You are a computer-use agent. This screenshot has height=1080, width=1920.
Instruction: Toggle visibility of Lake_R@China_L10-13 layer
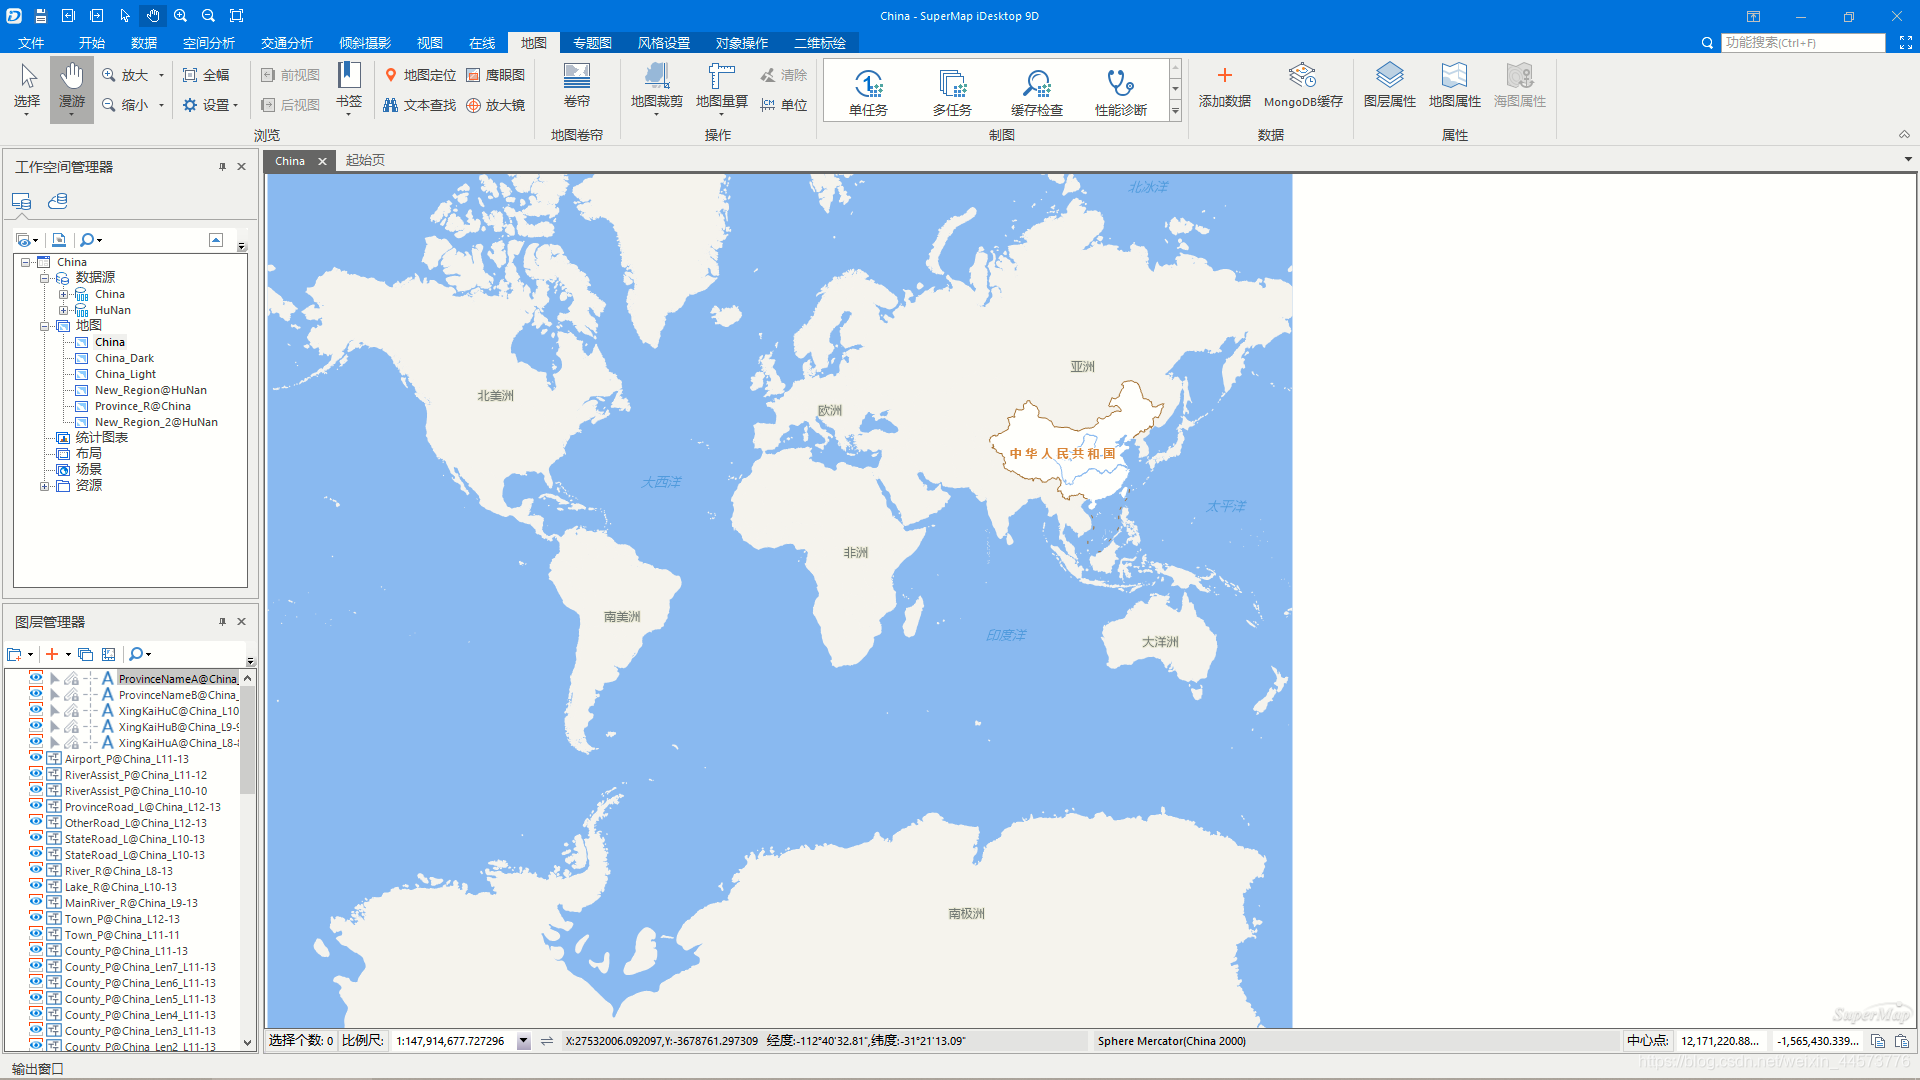[36, 886]
